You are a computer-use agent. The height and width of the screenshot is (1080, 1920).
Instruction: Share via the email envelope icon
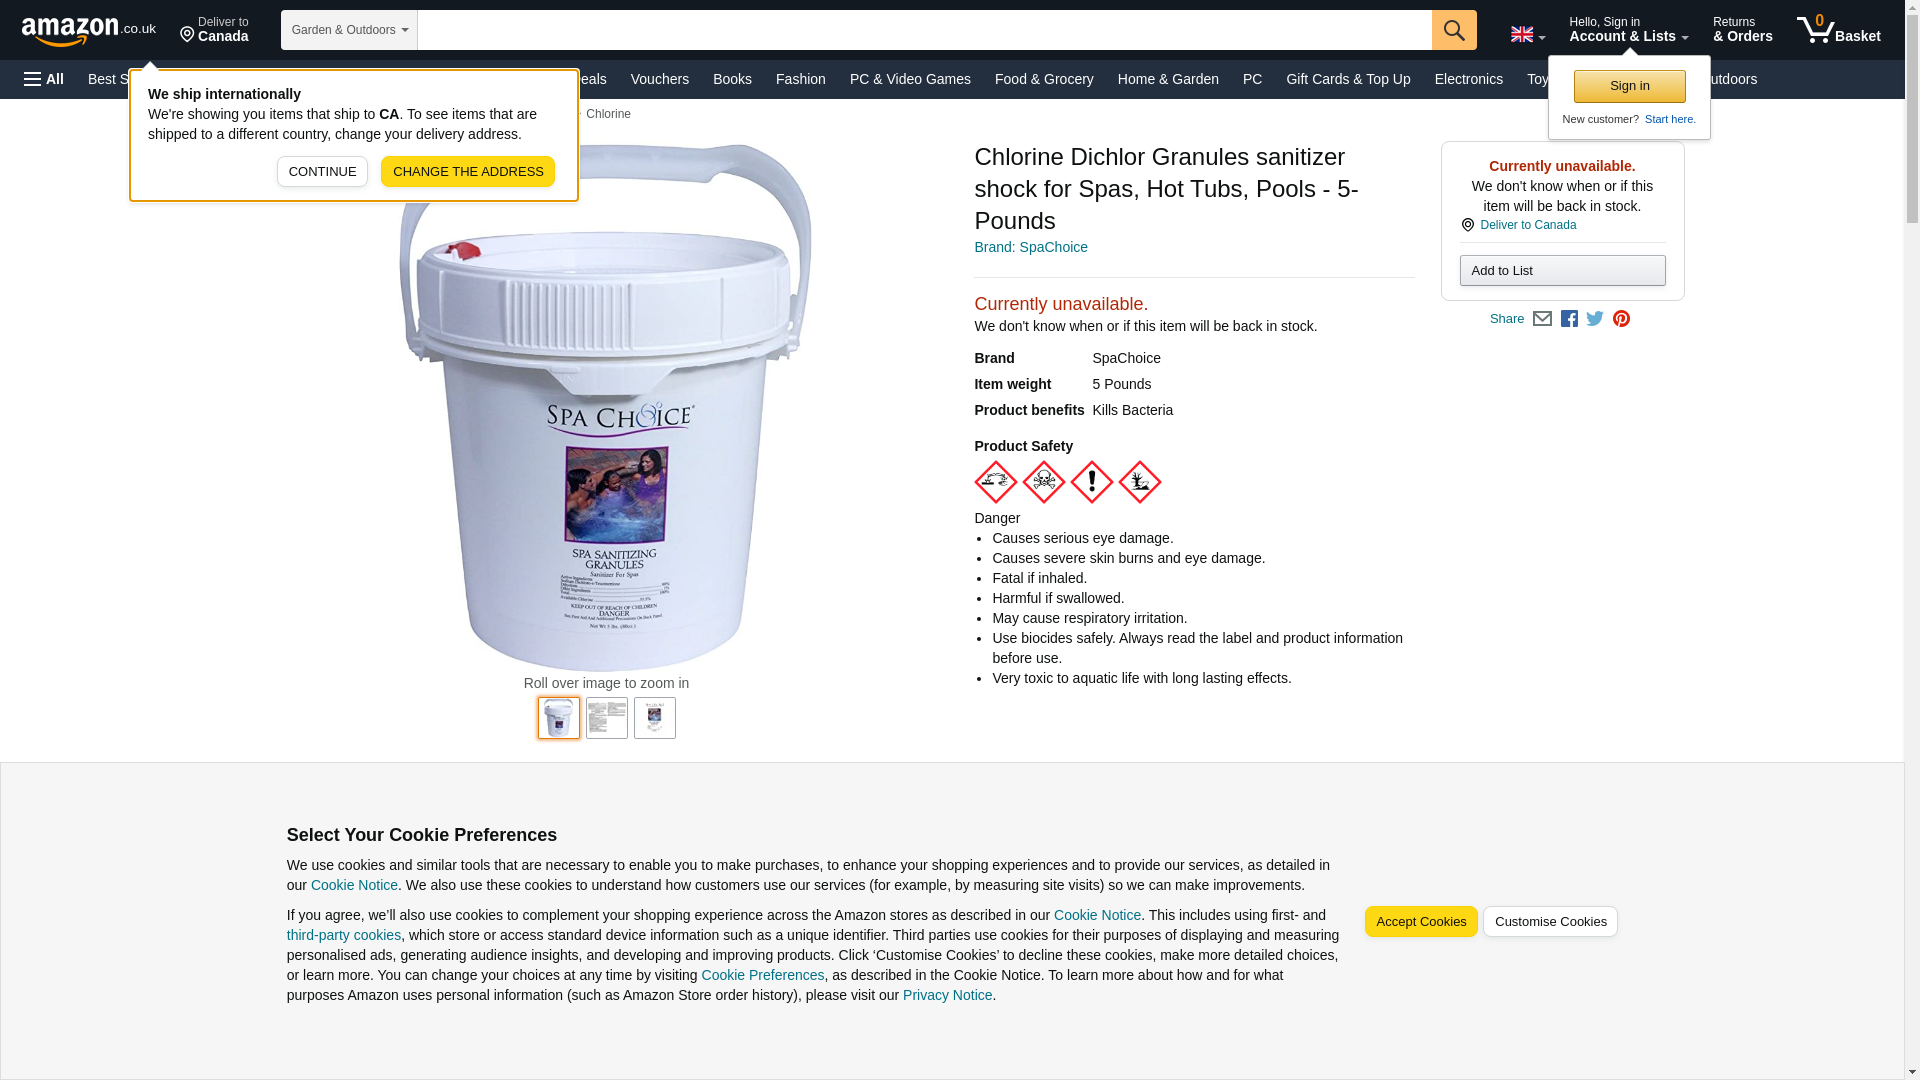[x=1542, y=319]
